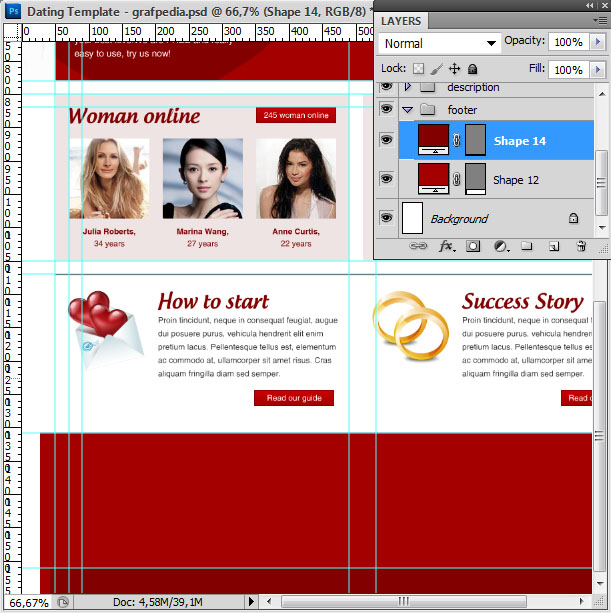Click lock position move icon
Viewport: 611px width, 613px height.
tap(454, 69)
